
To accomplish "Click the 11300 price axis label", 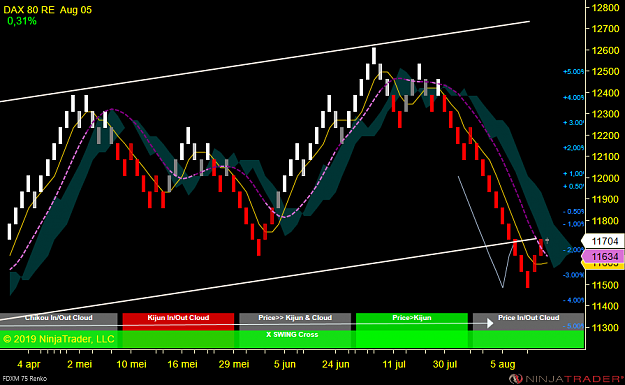I will [605, 328].
